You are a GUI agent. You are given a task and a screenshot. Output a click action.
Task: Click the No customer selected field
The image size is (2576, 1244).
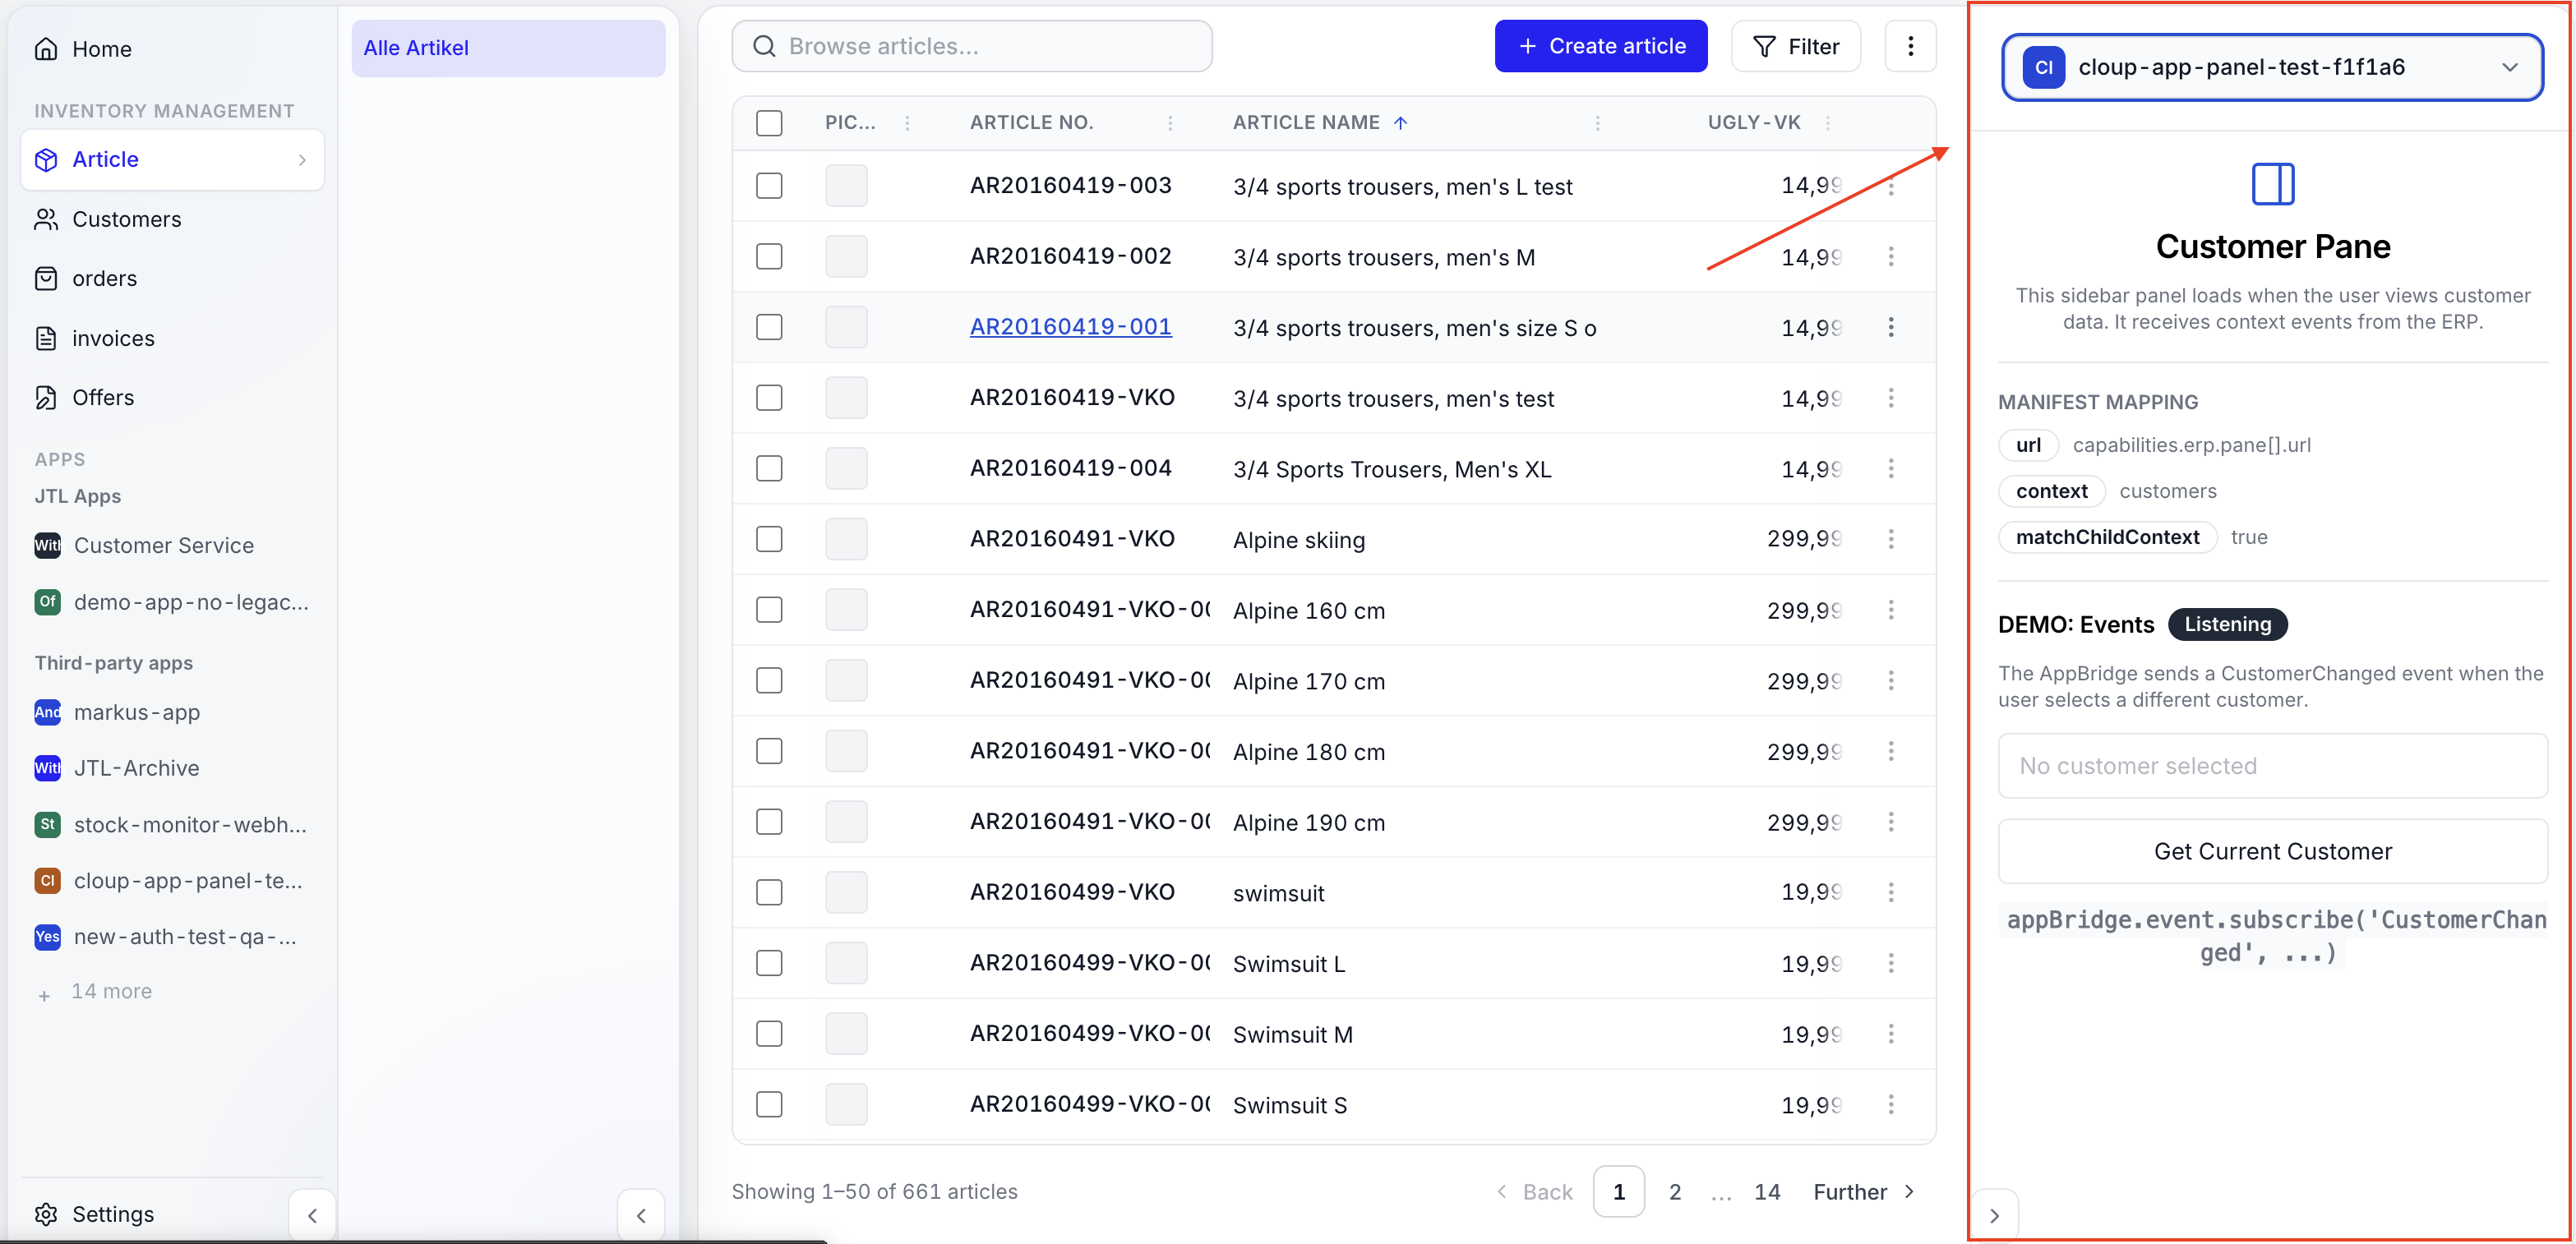[2272, 766]
